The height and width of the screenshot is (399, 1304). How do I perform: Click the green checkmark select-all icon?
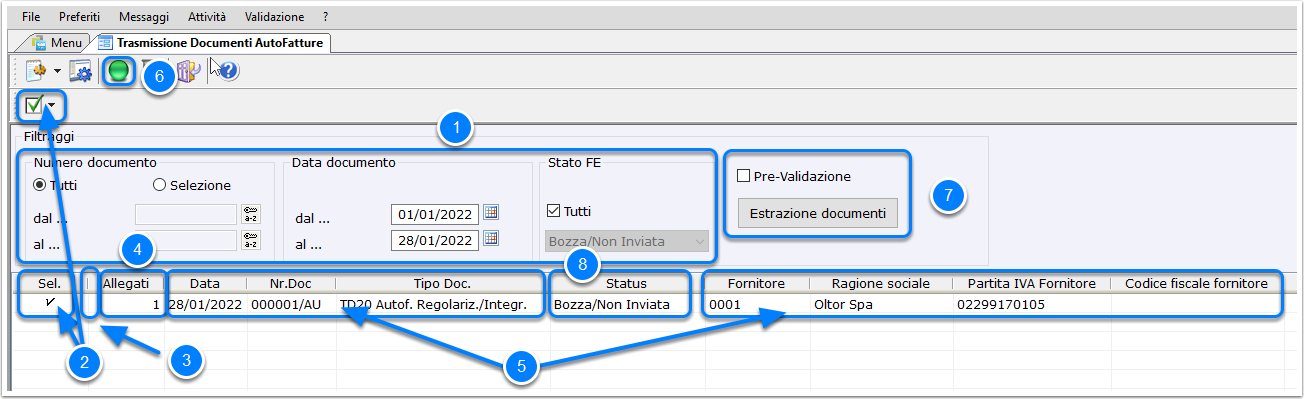tap(34, 104)
